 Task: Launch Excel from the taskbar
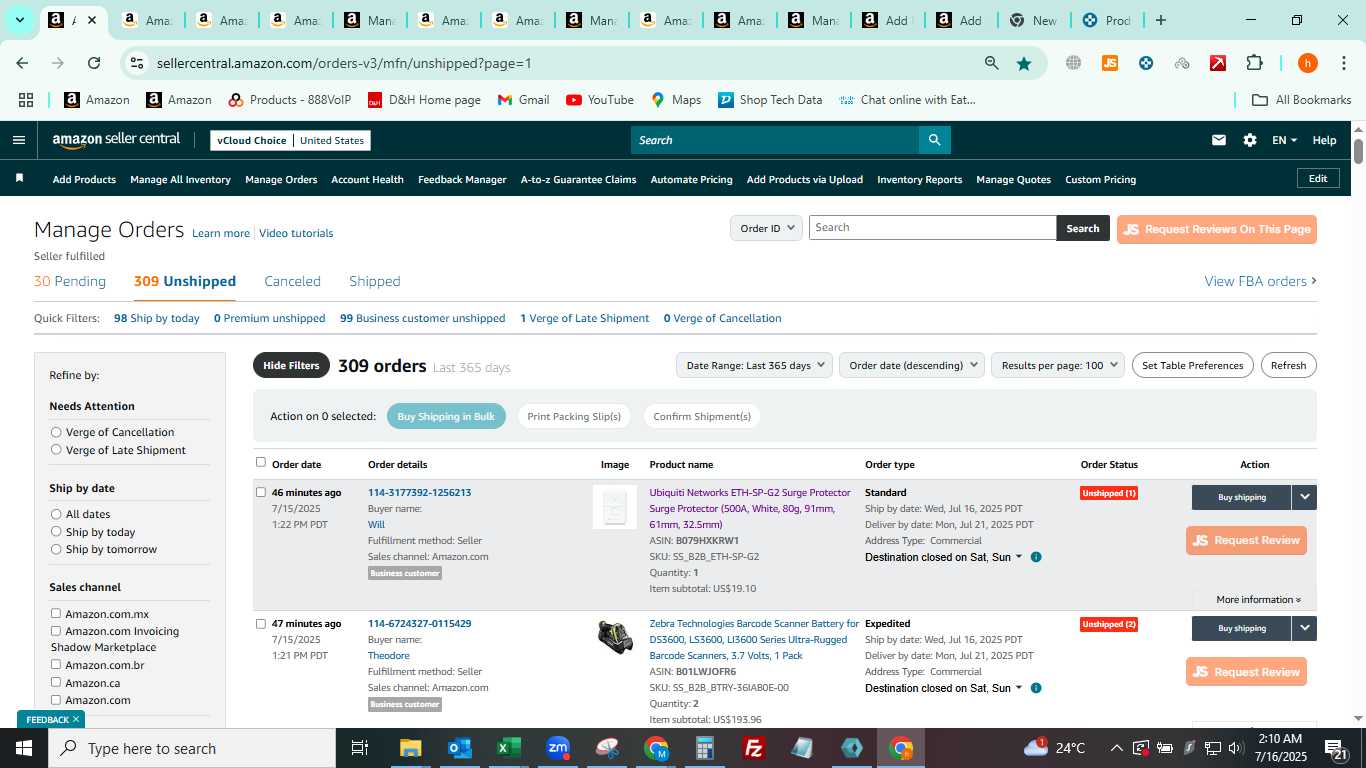pyautogui.click(x=508, y=748)
